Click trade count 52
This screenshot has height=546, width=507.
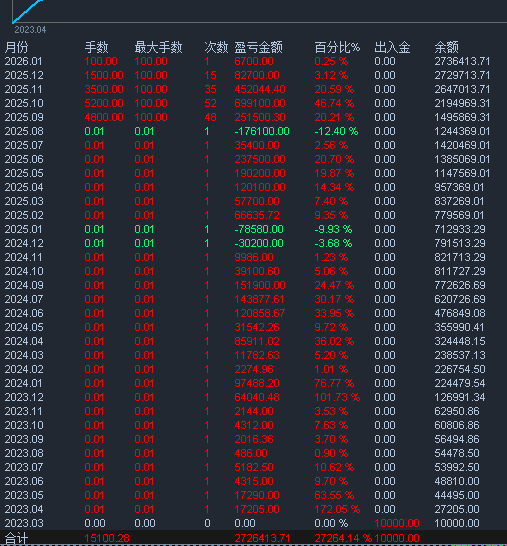(x=210, y=103)
